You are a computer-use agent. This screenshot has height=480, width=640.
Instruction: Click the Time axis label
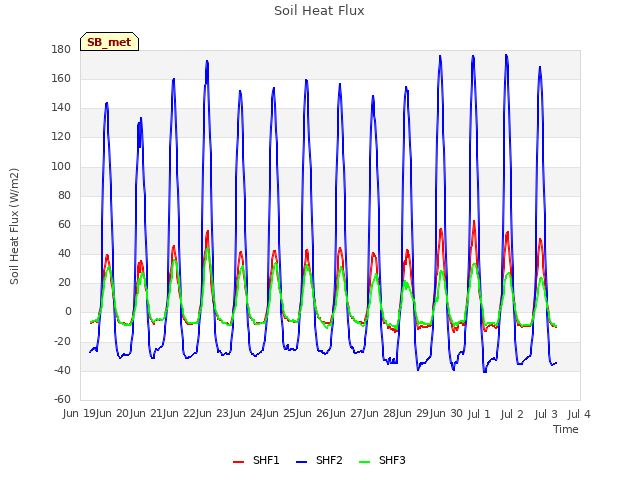pos(566,429)
